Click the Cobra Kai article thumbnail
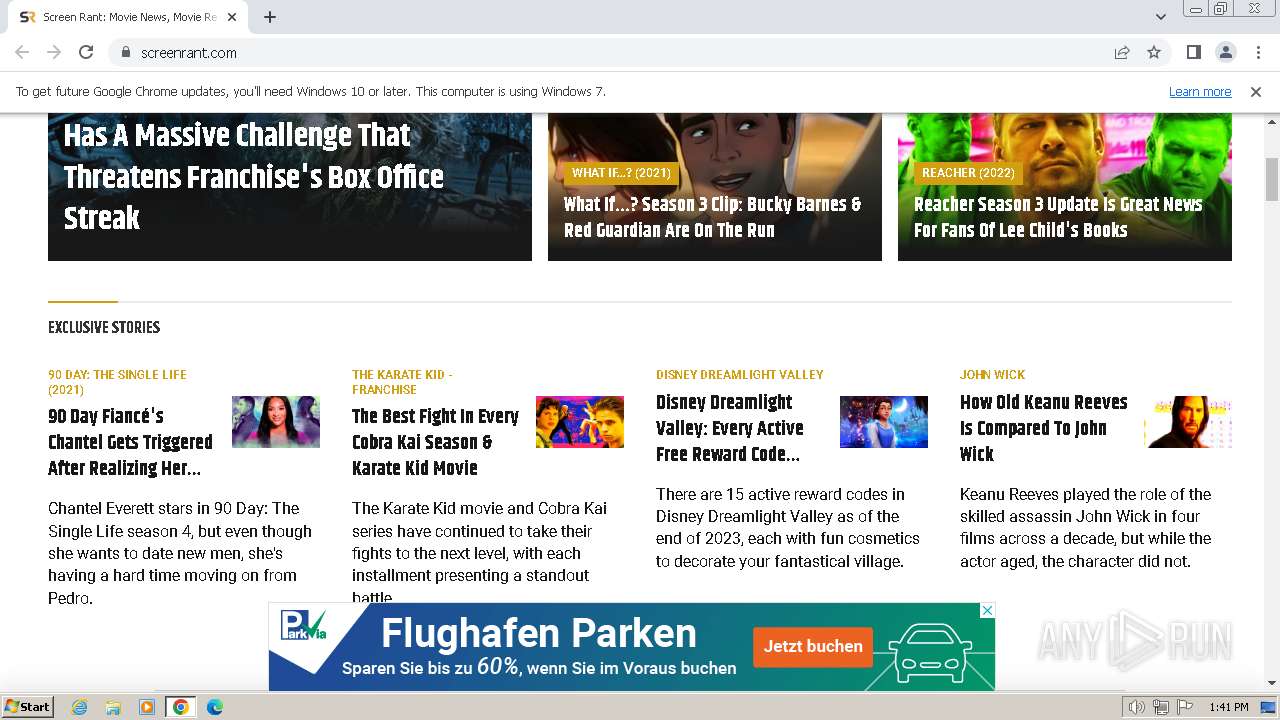The image size is (1280, 720). coord(580,422)
